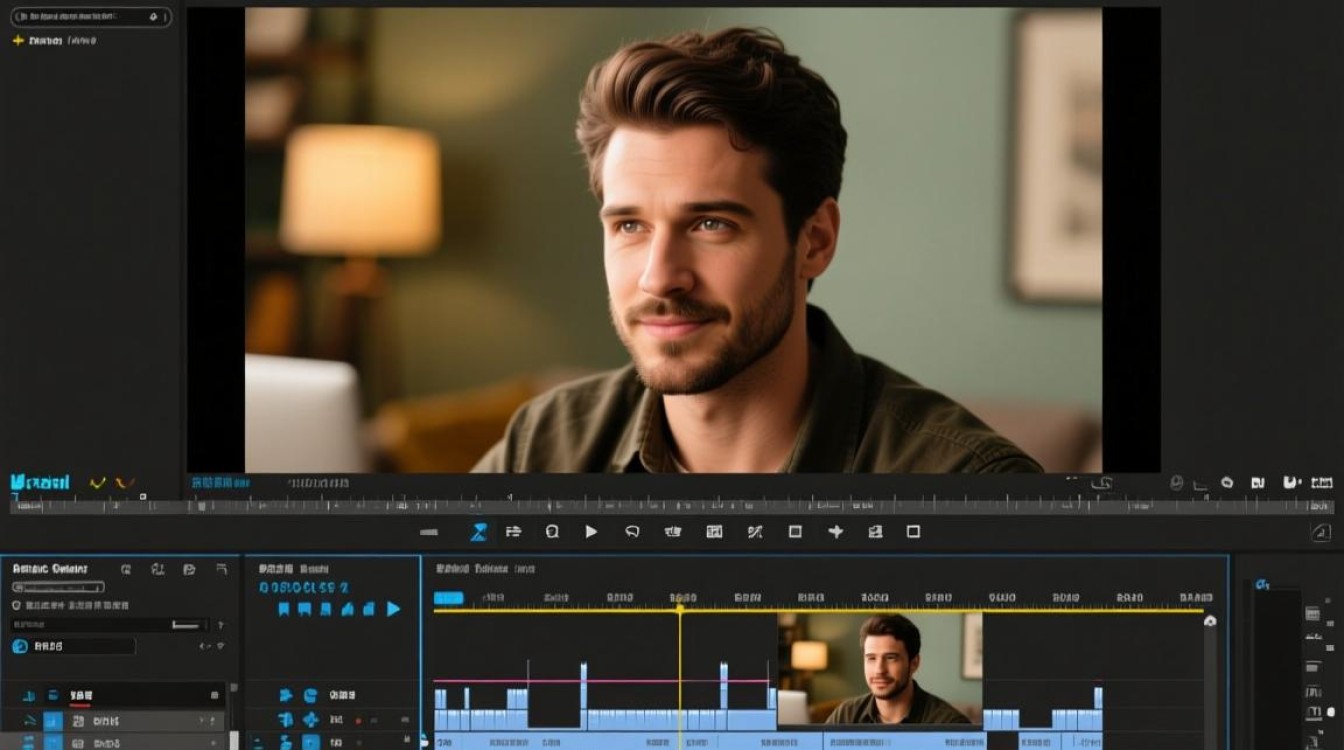Image resolution: width=1344 pixels, height=750 pixels.
Task: Click the blue circular clock icon in the left panel
Action: [x=19, y=647]
